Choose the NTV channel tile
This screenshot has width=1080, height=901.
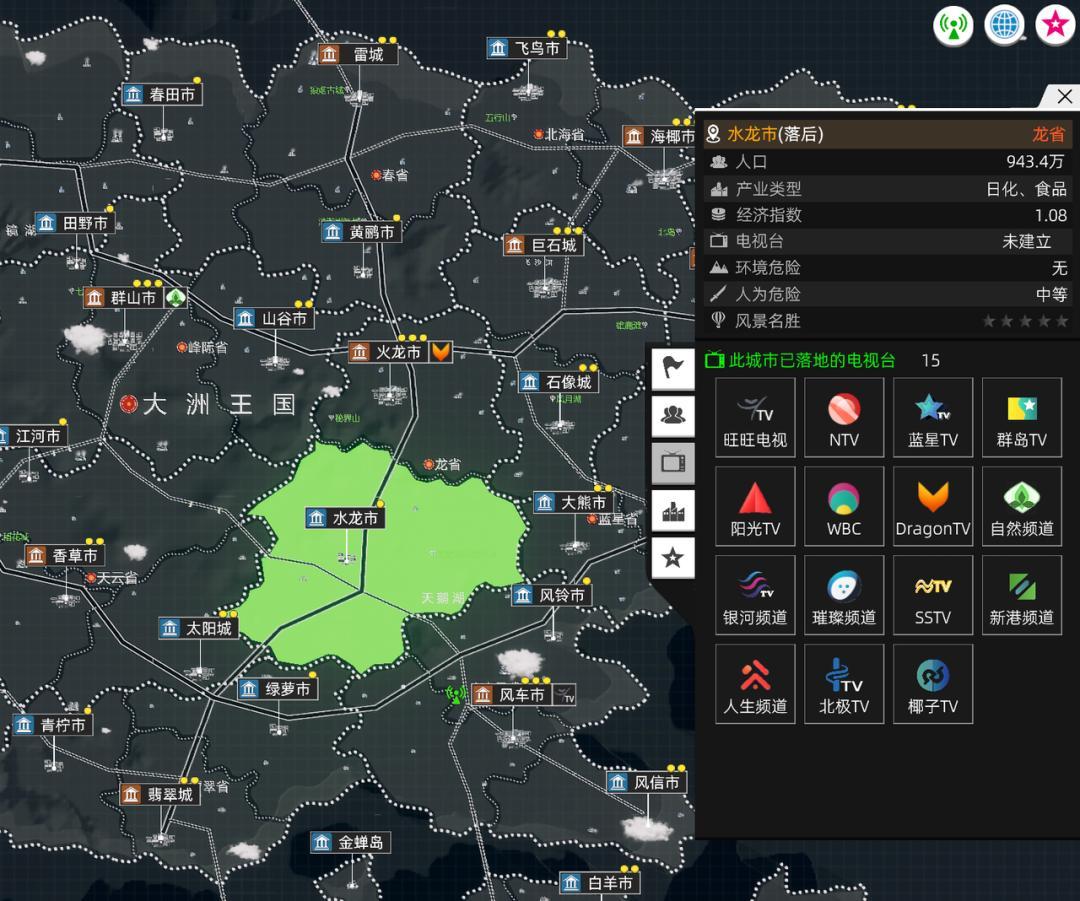(x=844, y=418)
